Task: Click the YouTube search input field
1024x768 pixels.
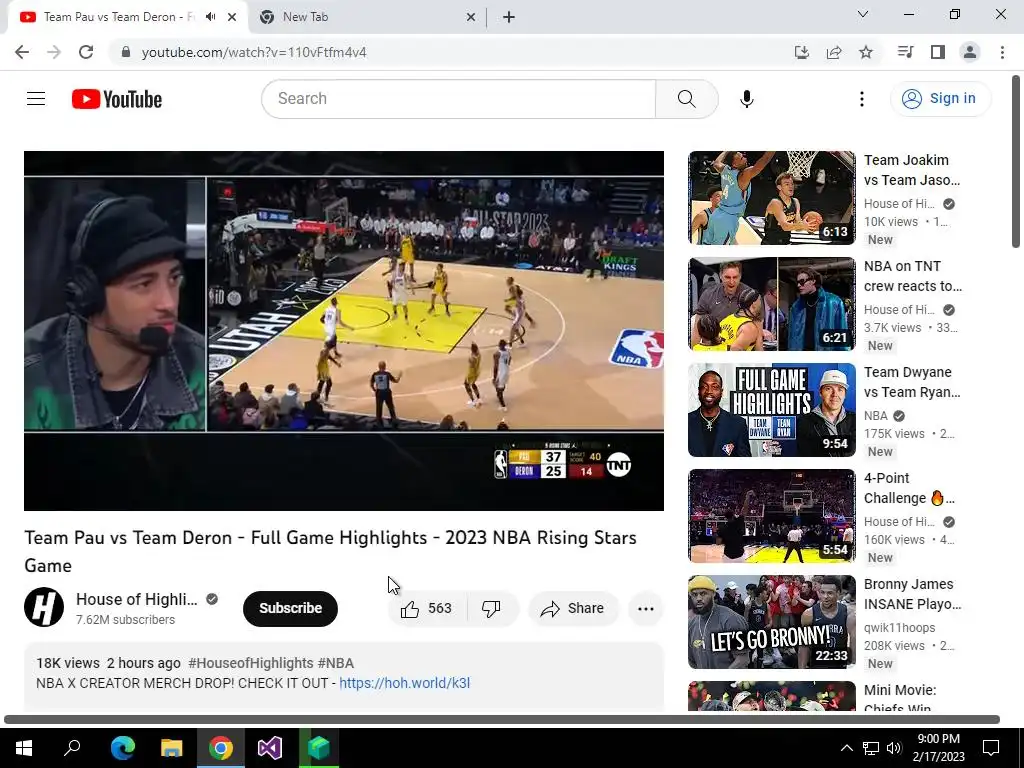Action: [458, 99]
